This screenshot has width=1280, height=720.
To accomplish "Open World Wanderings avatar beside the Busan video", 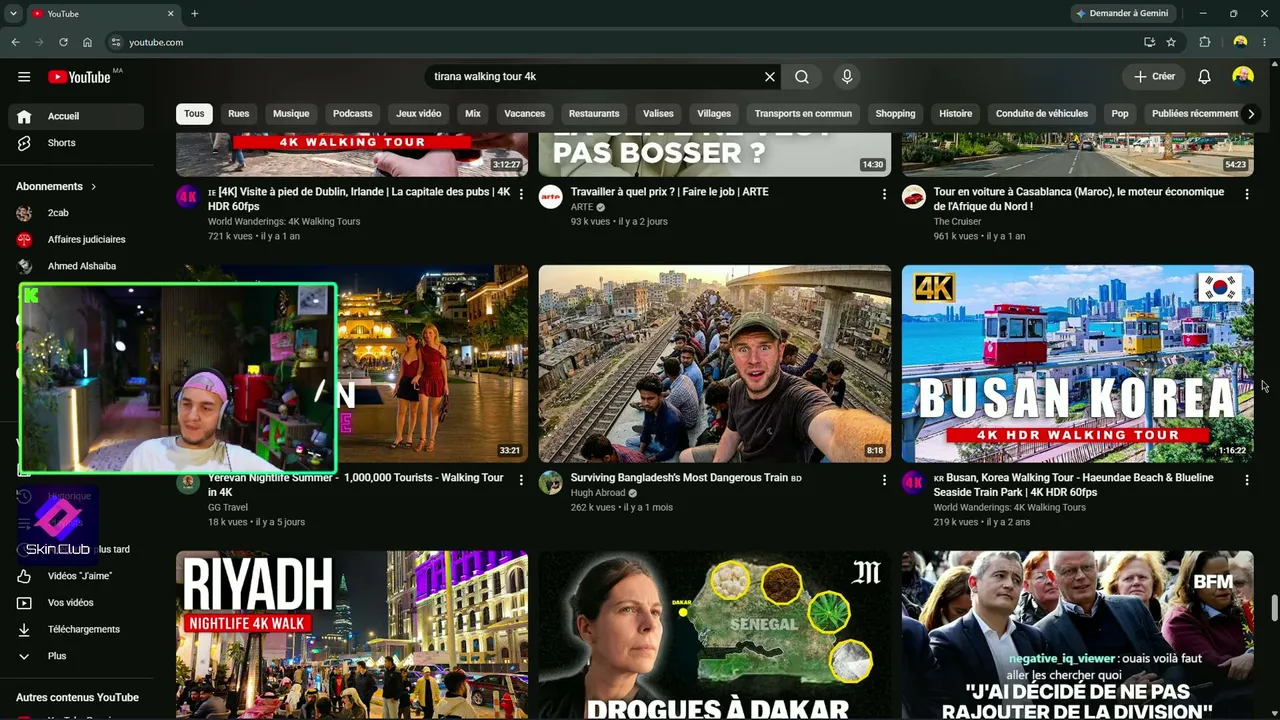I will tap(914, 483).
